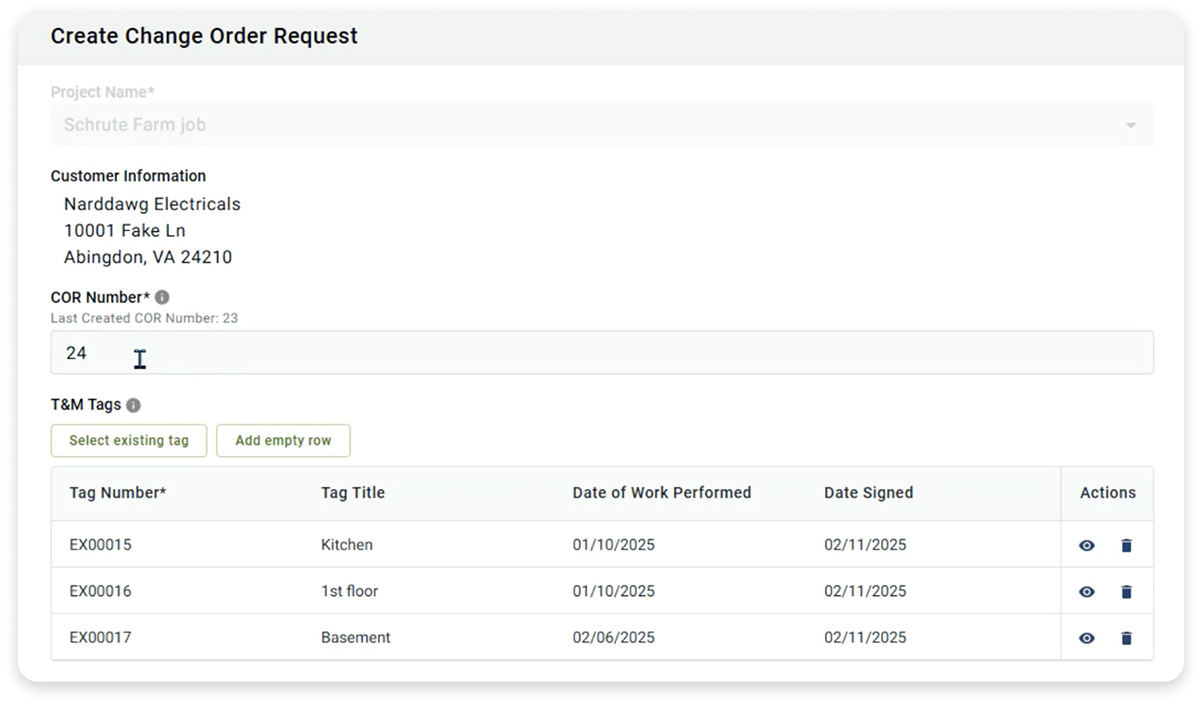Click the Tag Number column header
Viewport: 1200px width, 704px height.
pyautogui.click(x=118, y=493)
